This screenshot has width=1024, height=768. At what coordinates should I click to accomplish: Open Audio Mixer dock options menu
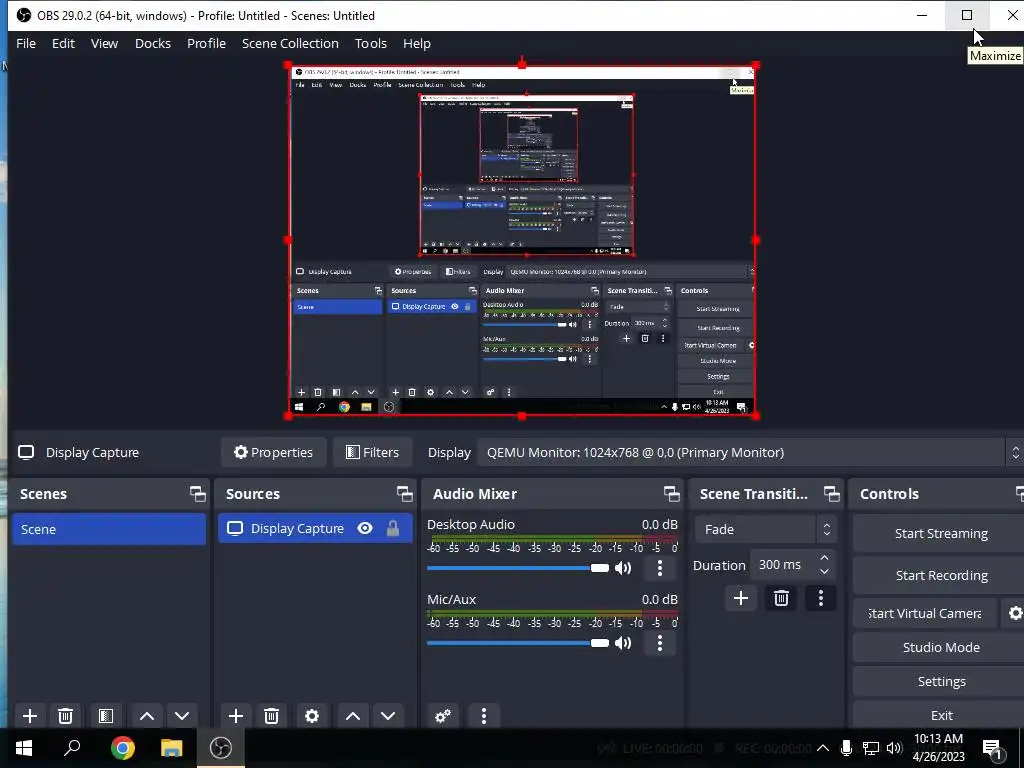[484, 716]
